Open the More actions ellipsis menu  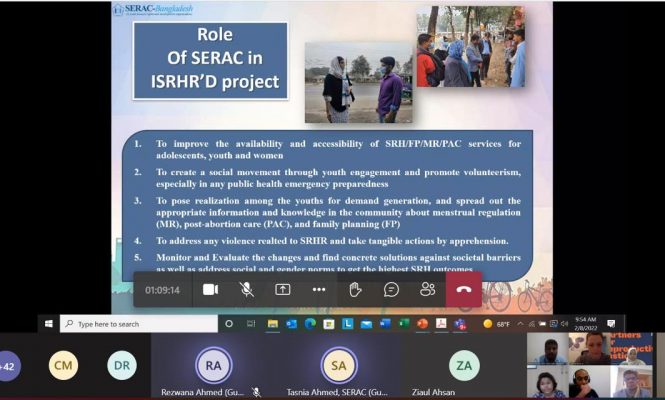pos(319,290)
